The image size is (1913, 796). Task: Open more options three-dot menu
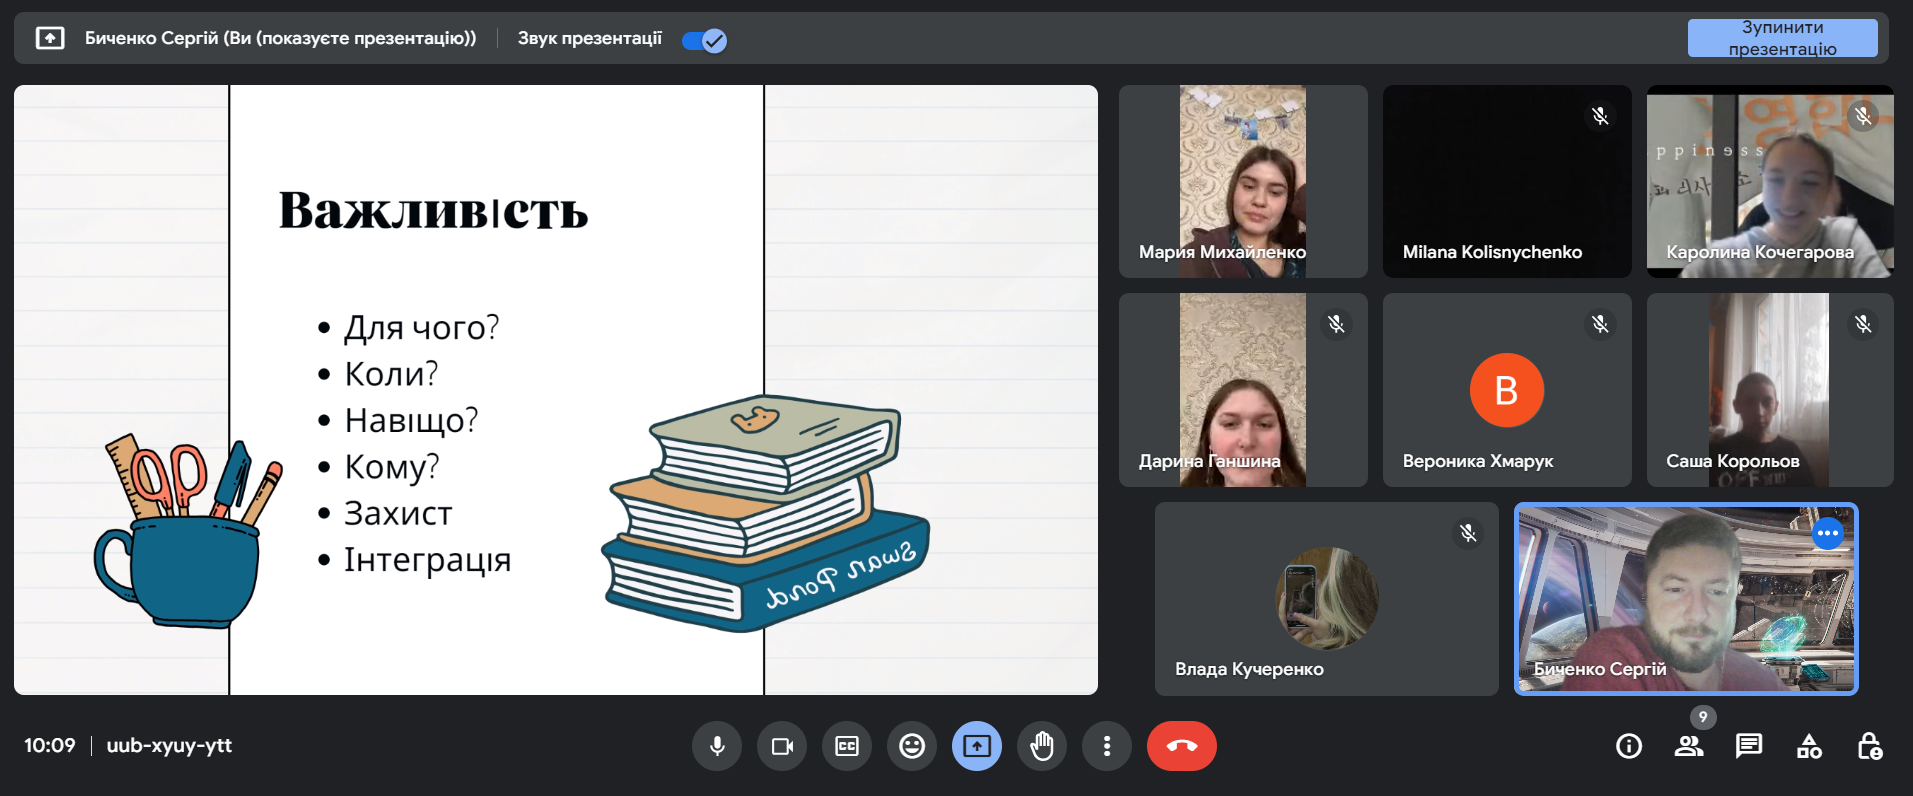[x=1107, y=746]
